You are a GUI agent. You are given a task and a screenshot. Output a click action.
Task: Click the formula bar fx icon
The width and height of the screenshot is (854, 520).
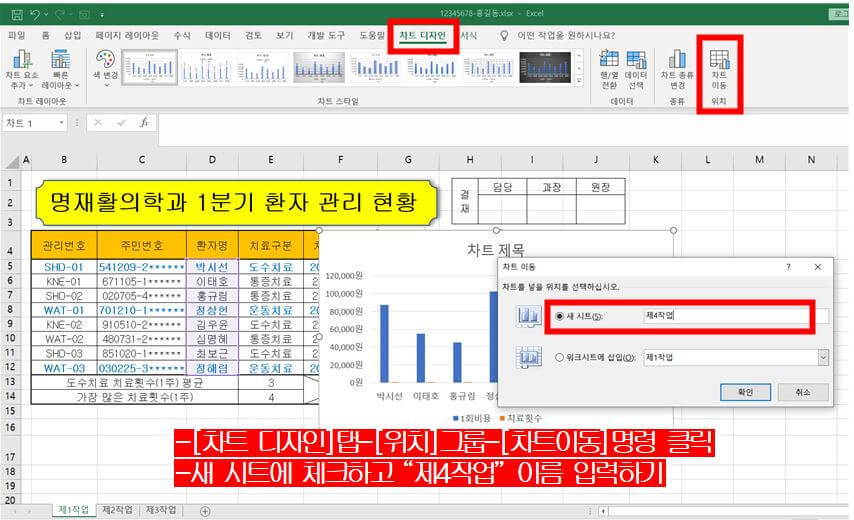pos(144,123)
